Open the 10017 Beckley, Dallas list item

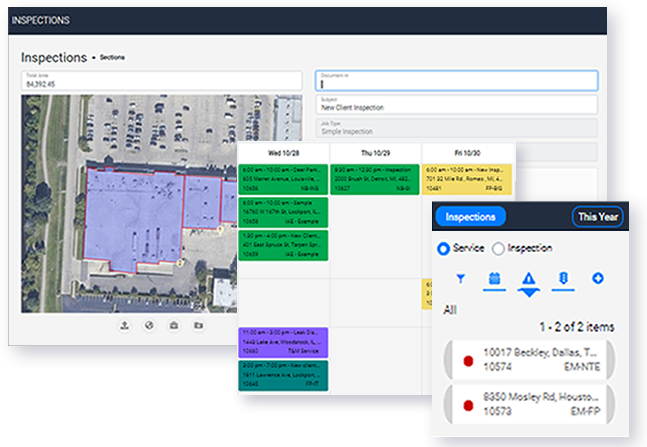(530, 359)
